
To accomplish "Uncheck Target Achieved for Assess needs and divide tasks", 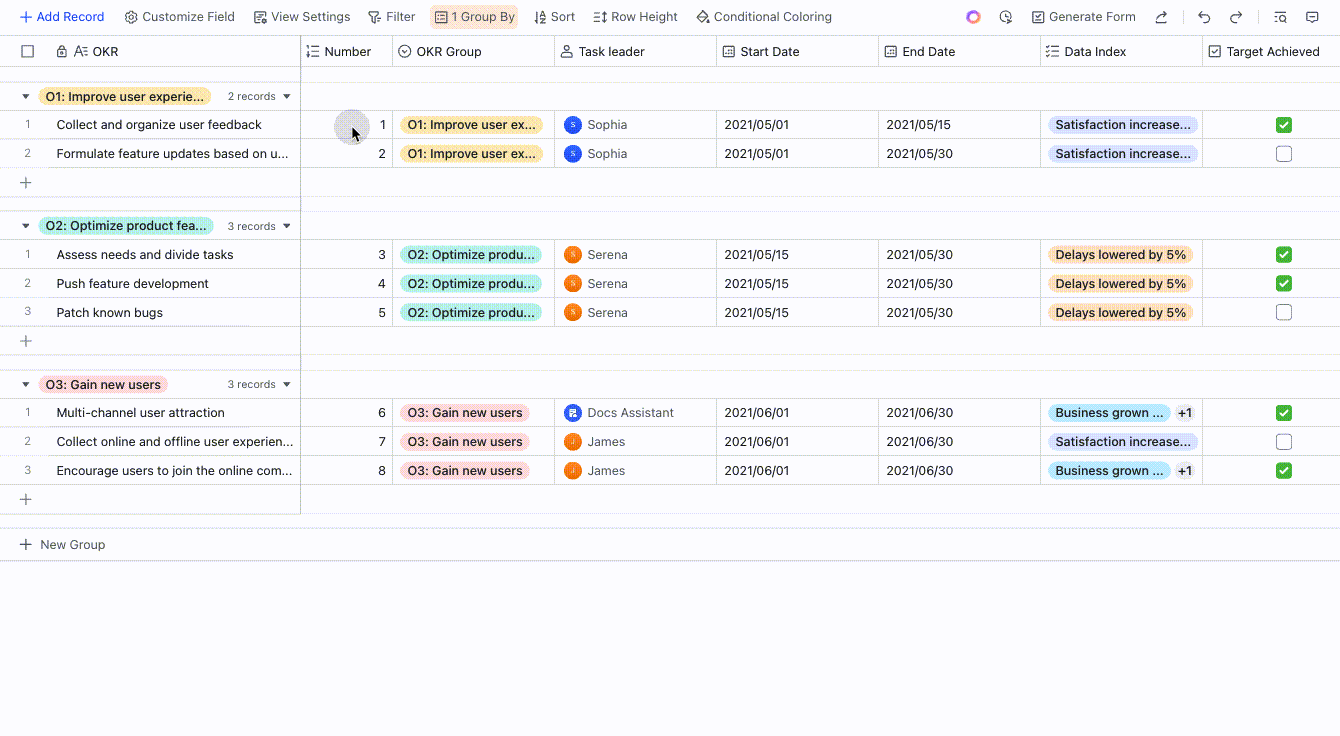I will (1284, 255).
